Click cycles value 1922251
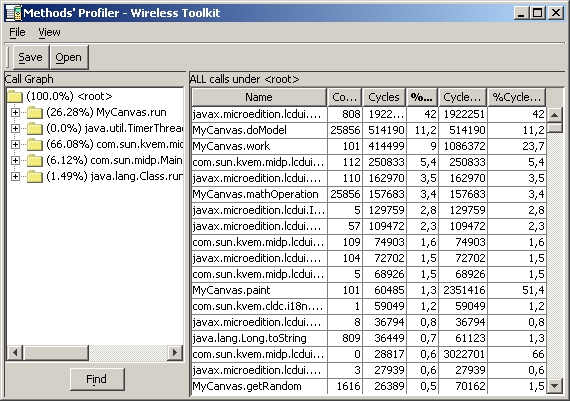The width and height of the screenshot is (570, 401). pyautogui.click(x=464, y=114)
